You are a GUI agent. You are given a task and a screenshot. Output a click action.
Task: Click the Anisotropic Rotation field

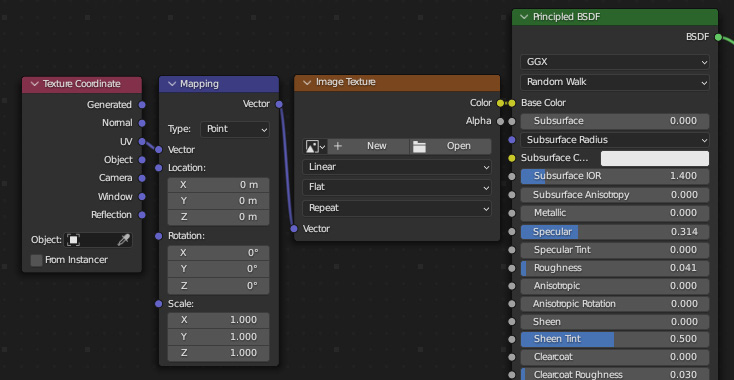(615, 304)
